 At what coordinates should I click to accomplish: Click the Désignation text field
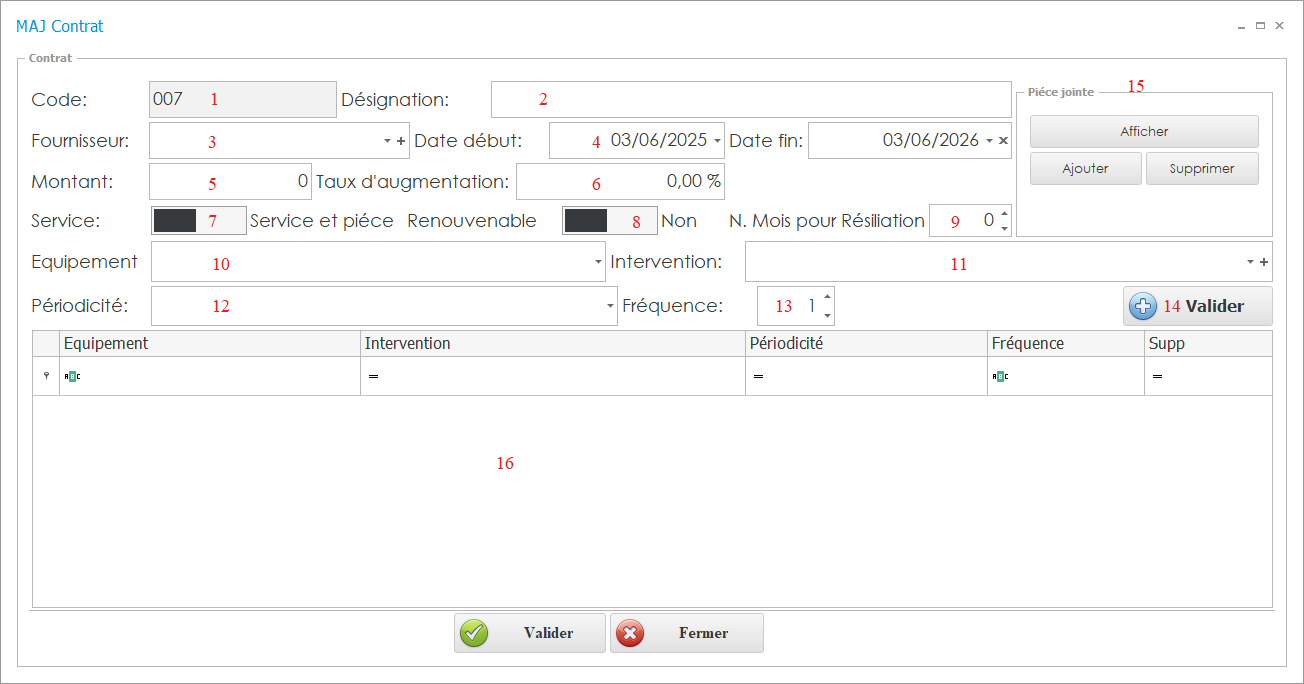[x=750, y=100]
